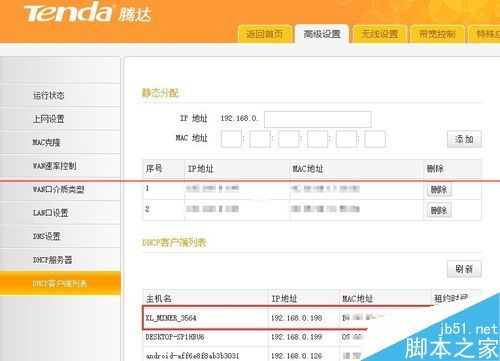Click the 192.168.0. prefix label
The image size is (500, 361).
pyautogui.click(x=239, y=118)
